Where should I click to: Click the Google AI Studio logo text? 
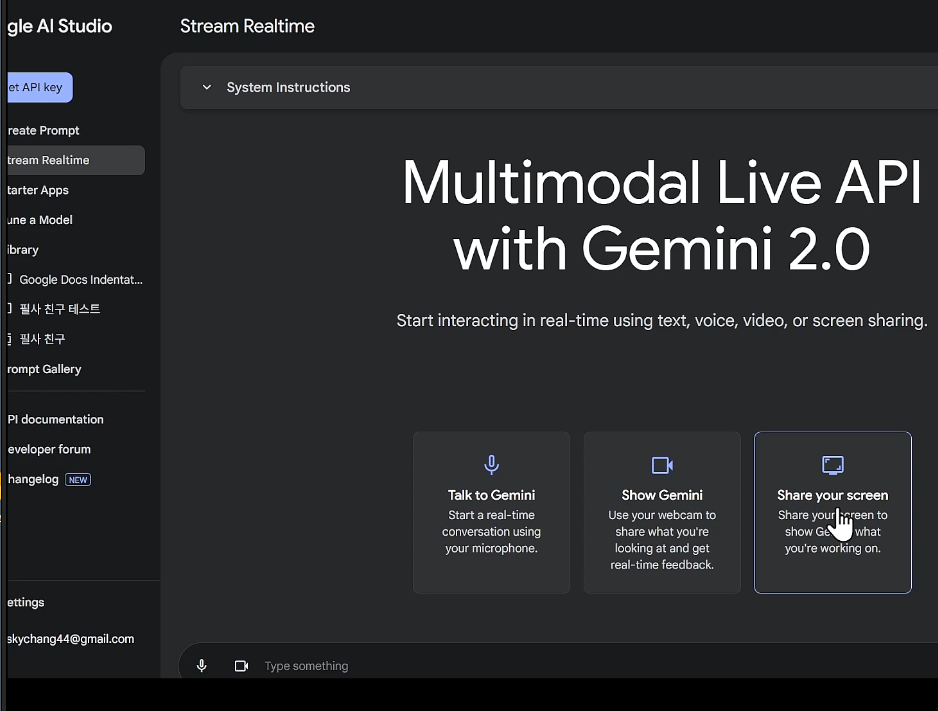(60, 26)
